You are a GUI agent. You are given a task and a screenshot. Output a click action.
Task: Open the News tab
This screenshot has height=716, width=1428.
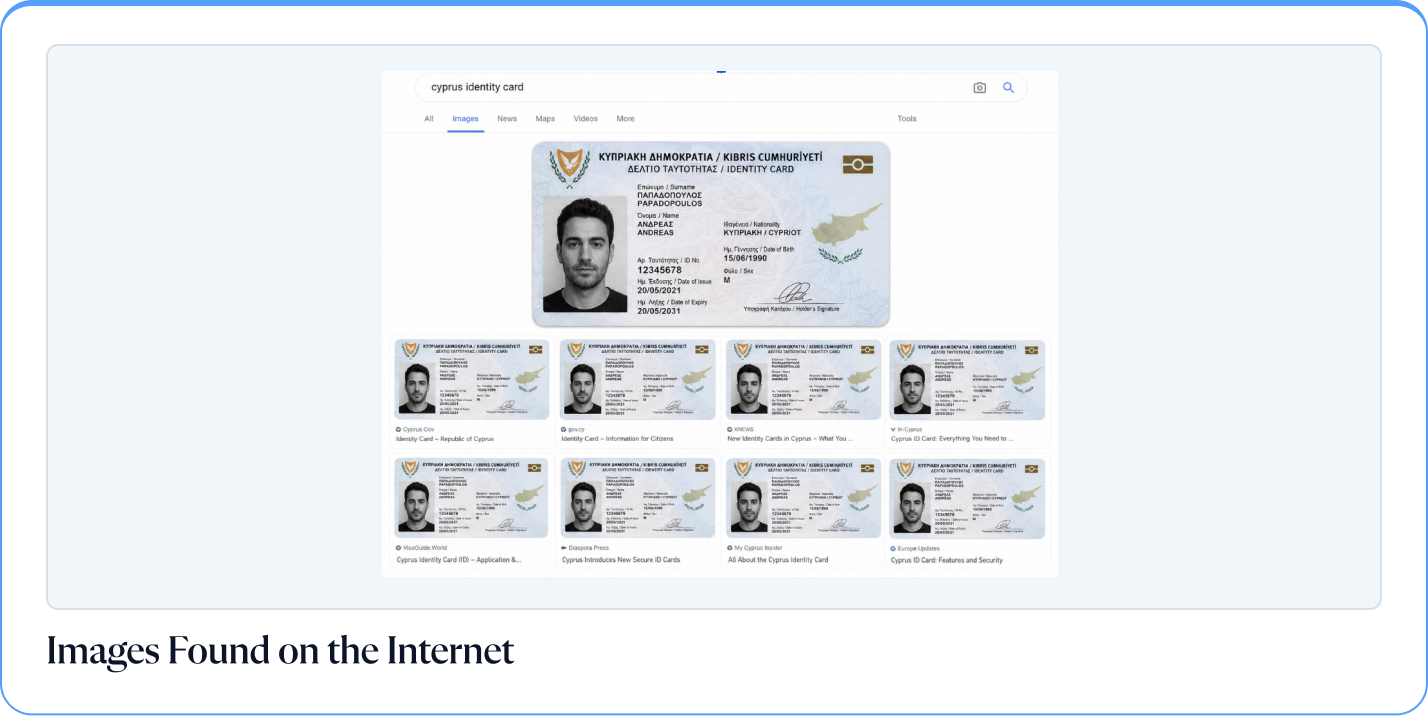point(507,119)
